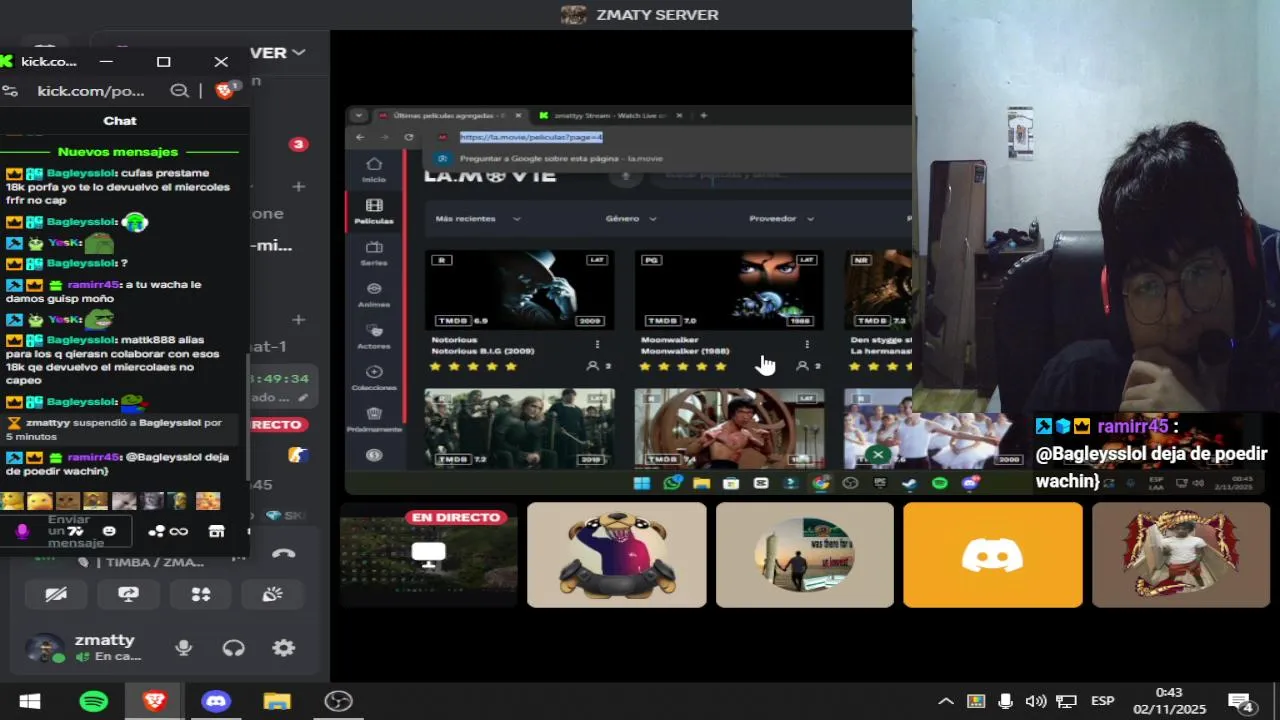Open site settings icon left of kick.com URL

point(10,91)
